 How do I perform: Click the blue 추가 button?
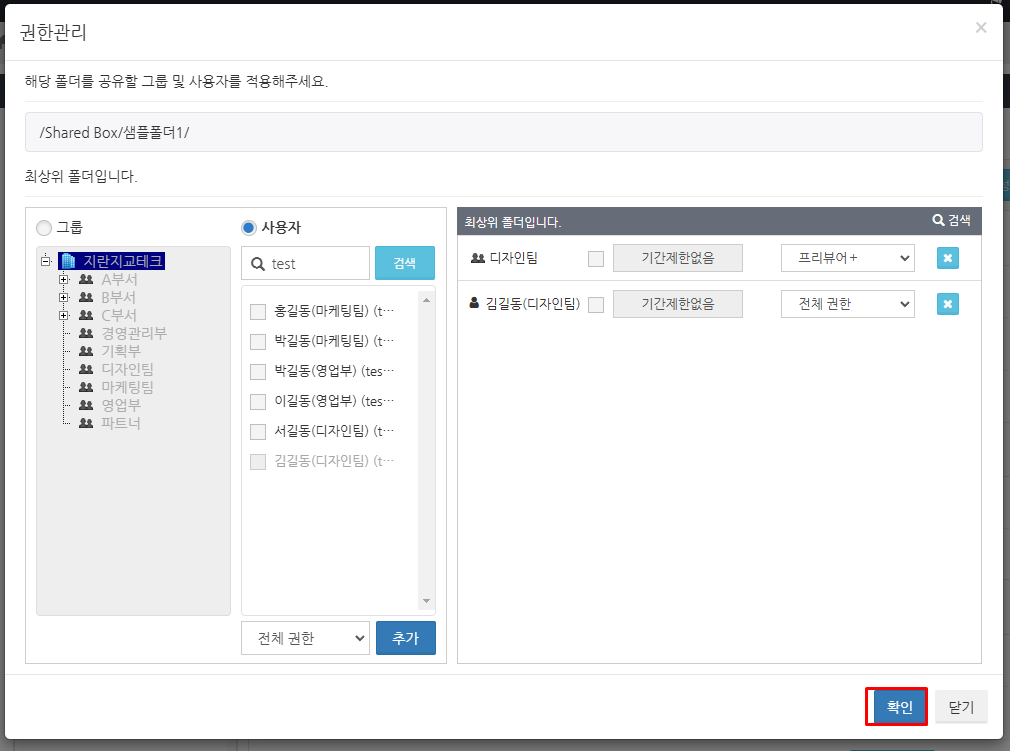tap(405, 638)
